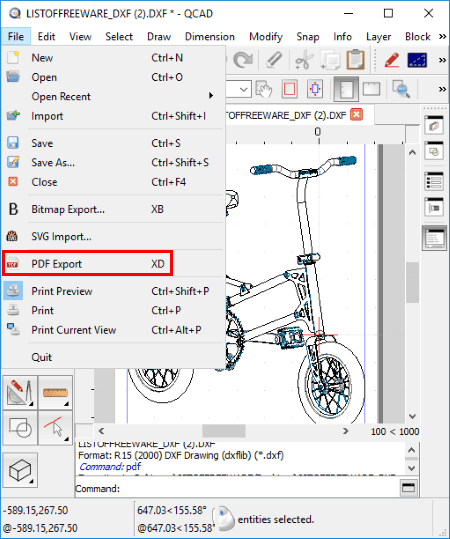
Task: Click command history scroll up arrow
Action: coord(412,450)
